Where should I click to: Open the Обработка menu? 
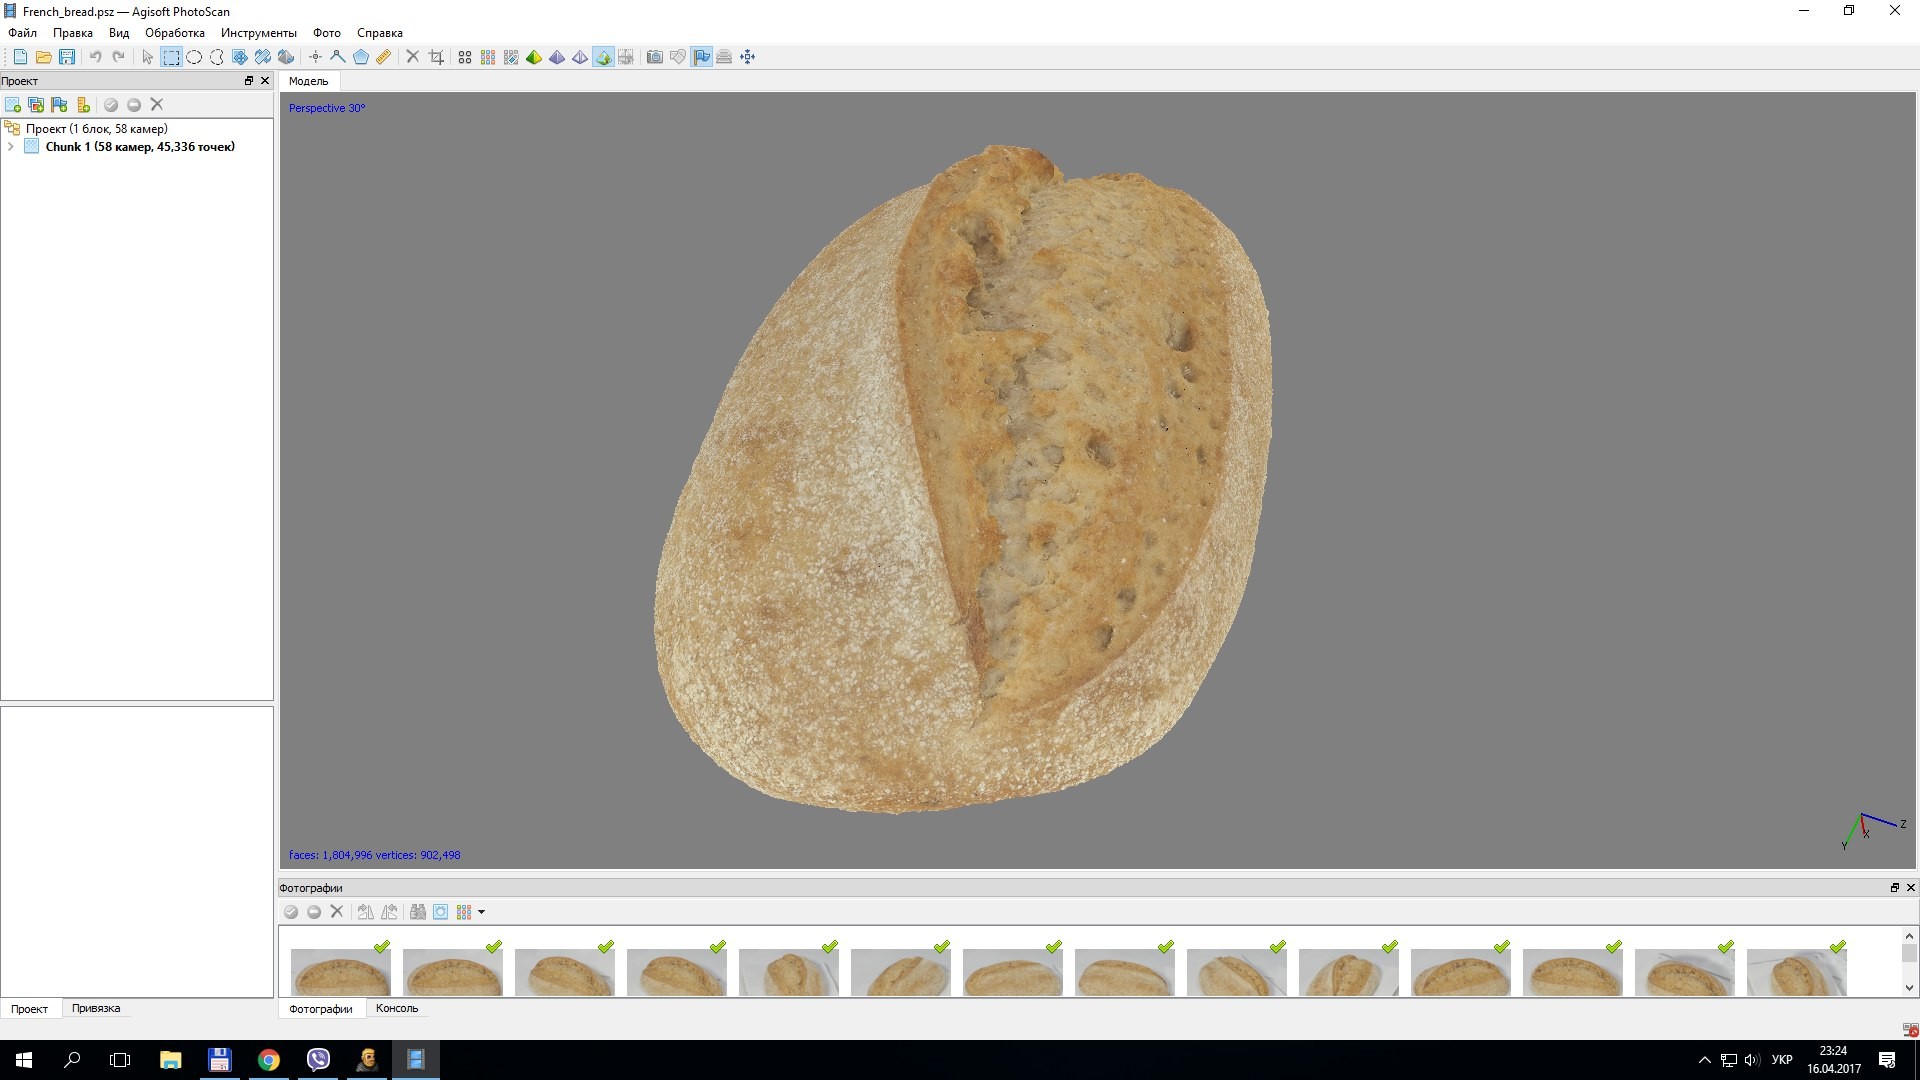tap(174, 33)
